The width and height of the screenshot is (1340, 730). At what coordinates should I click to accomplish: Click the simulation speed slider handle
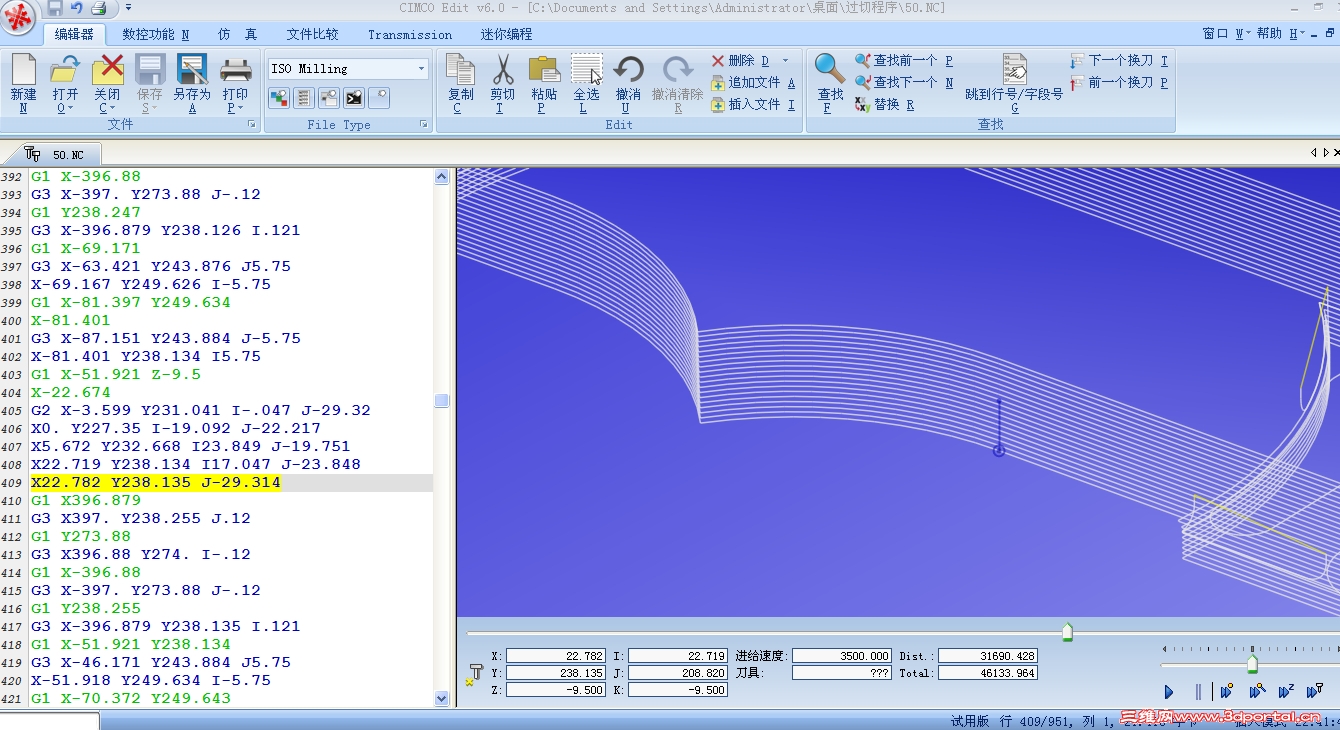(1252, 664)
